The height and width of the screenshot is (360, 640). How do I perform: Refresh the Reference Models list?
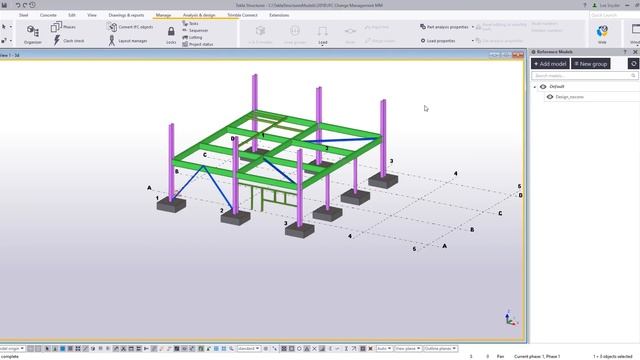coord(633,64)
